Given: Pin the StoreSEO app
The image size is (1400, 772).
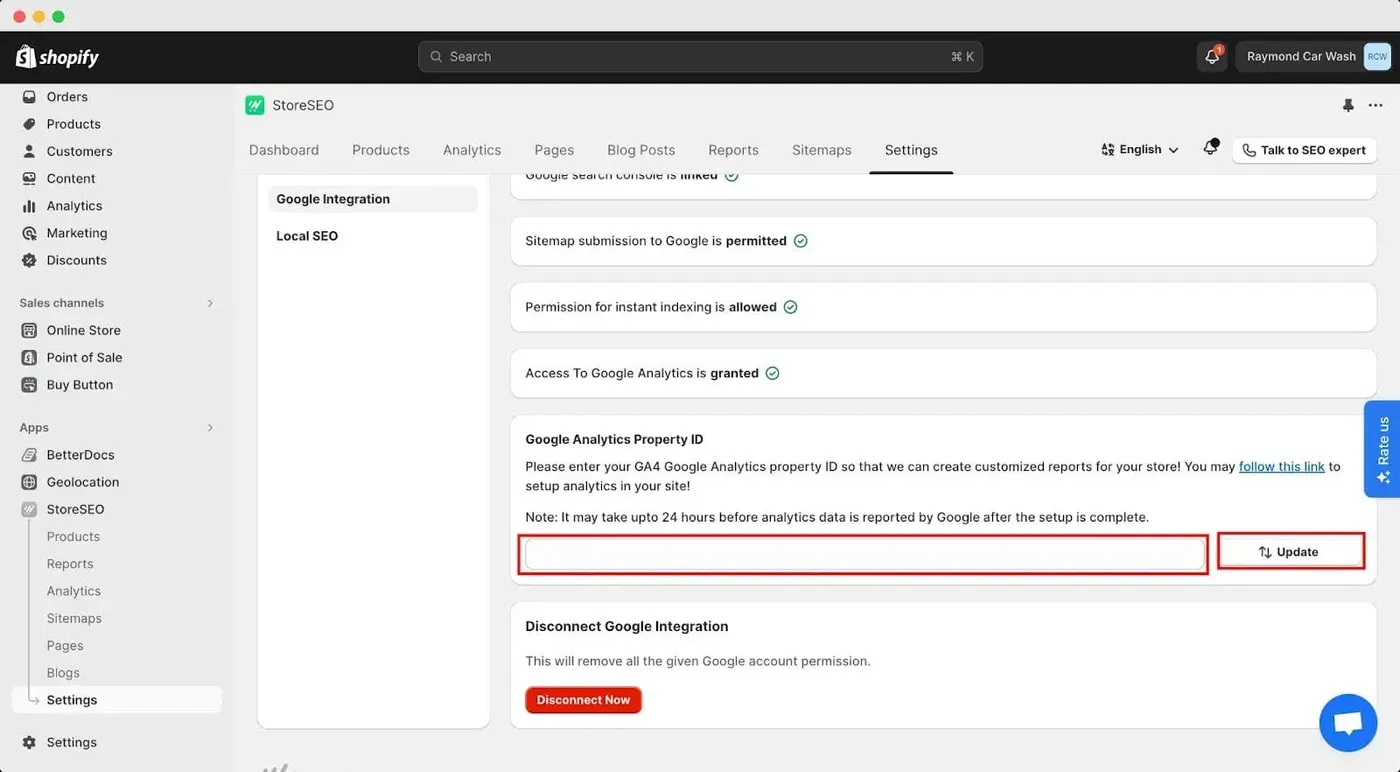Looking at the screenshot, I should point(1348,106).
